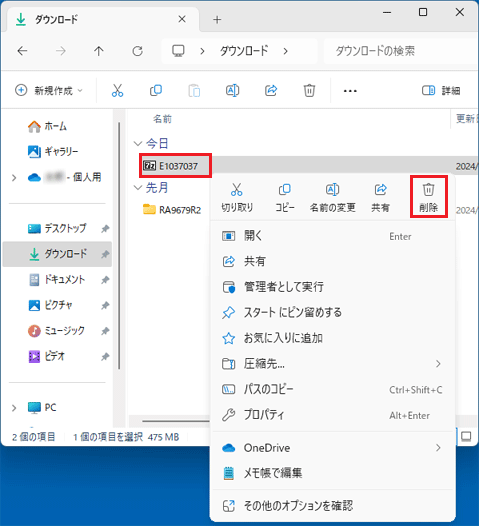Click the horizontal scrollbar in the file list
The height and width of the screenshot is (526, 479).
[x=176, y=421]
